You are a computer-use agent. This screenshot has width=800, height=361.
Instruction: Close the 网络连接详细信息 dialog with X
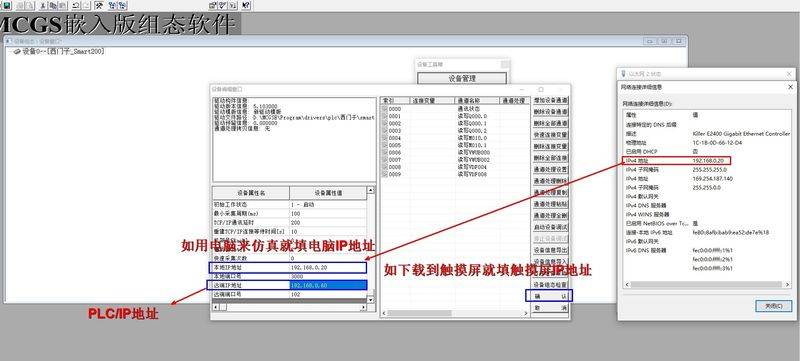[x=790, y=87]
